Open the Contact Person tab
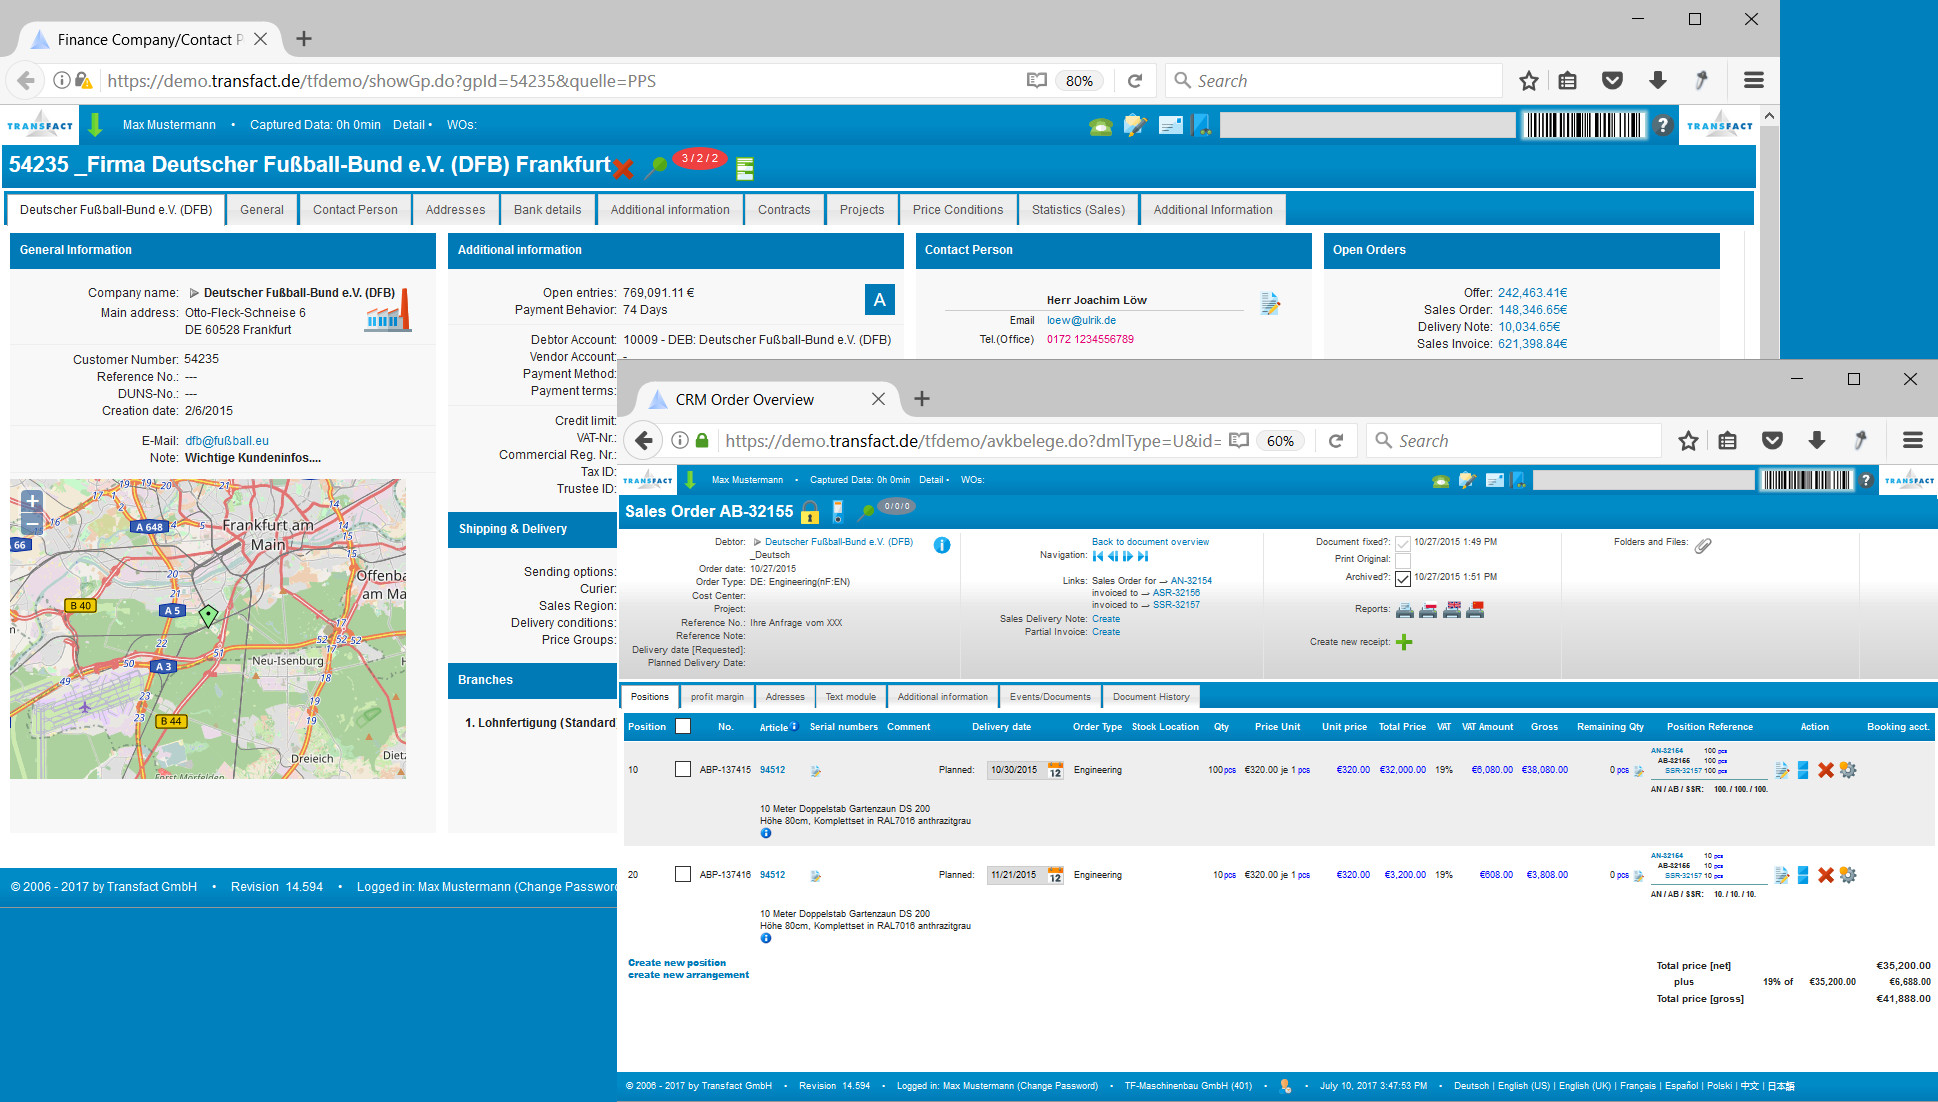Screen dimensions: 1938x1102 355,210
